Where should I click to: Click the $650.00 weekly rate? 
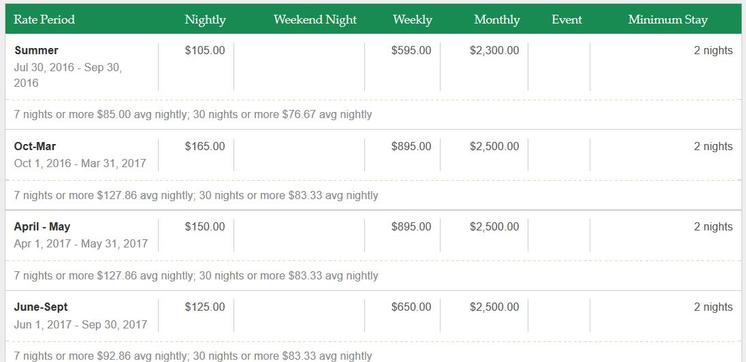coord(412,307)
